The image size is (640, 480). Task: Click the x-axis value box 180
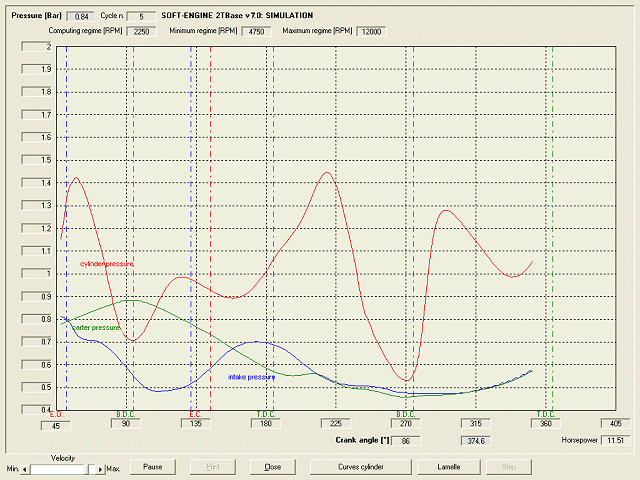point(266,423)
